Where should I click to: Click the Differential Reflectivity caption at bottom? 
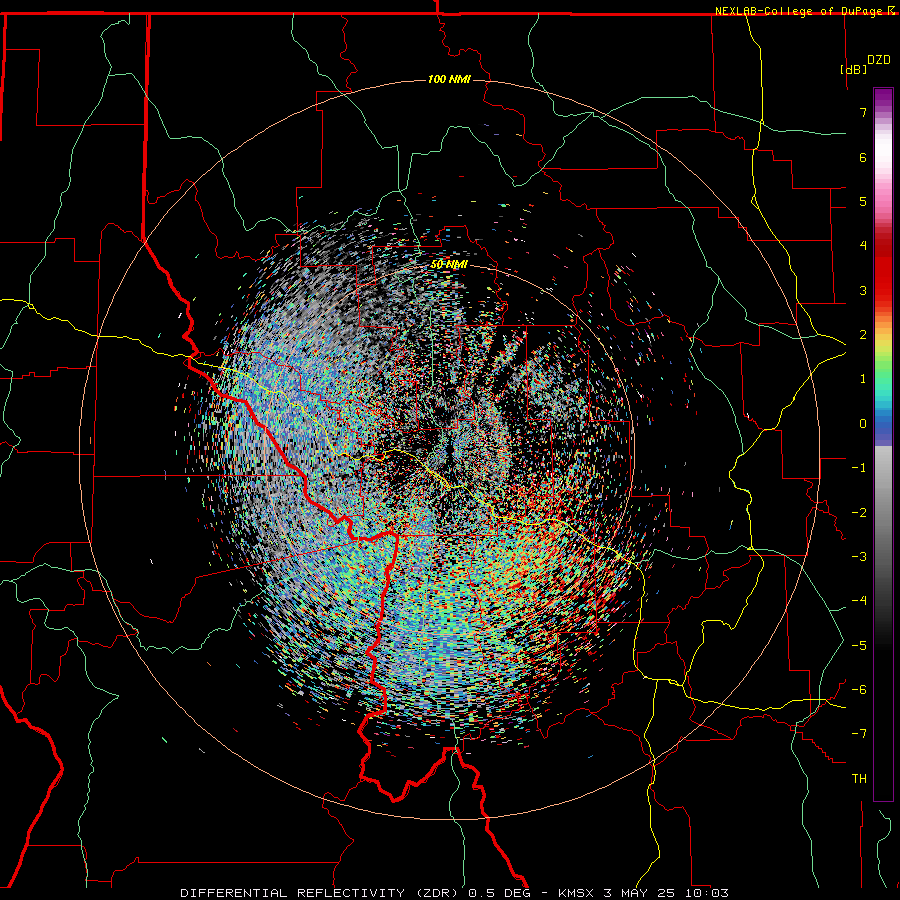pyautogui.click(x=454, y=893)
